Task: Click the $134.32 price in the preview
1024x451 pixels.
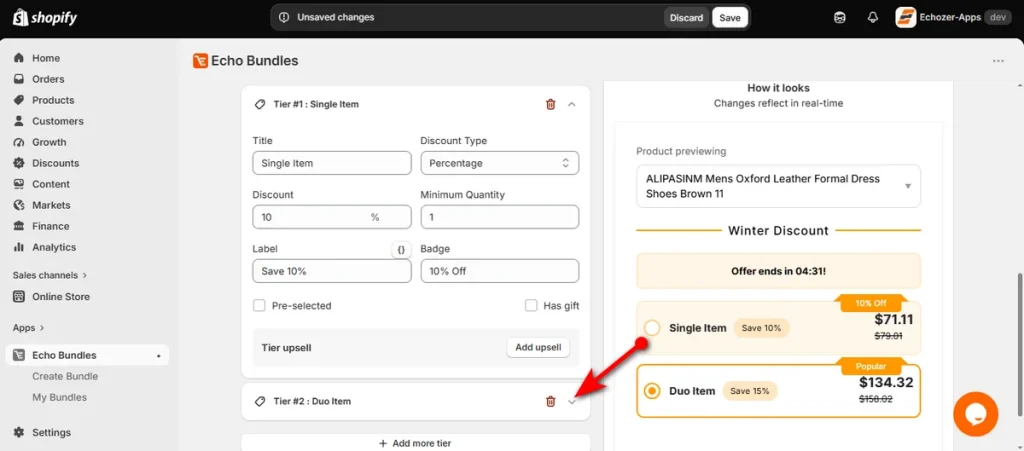Action: click(x=886, y=382)
